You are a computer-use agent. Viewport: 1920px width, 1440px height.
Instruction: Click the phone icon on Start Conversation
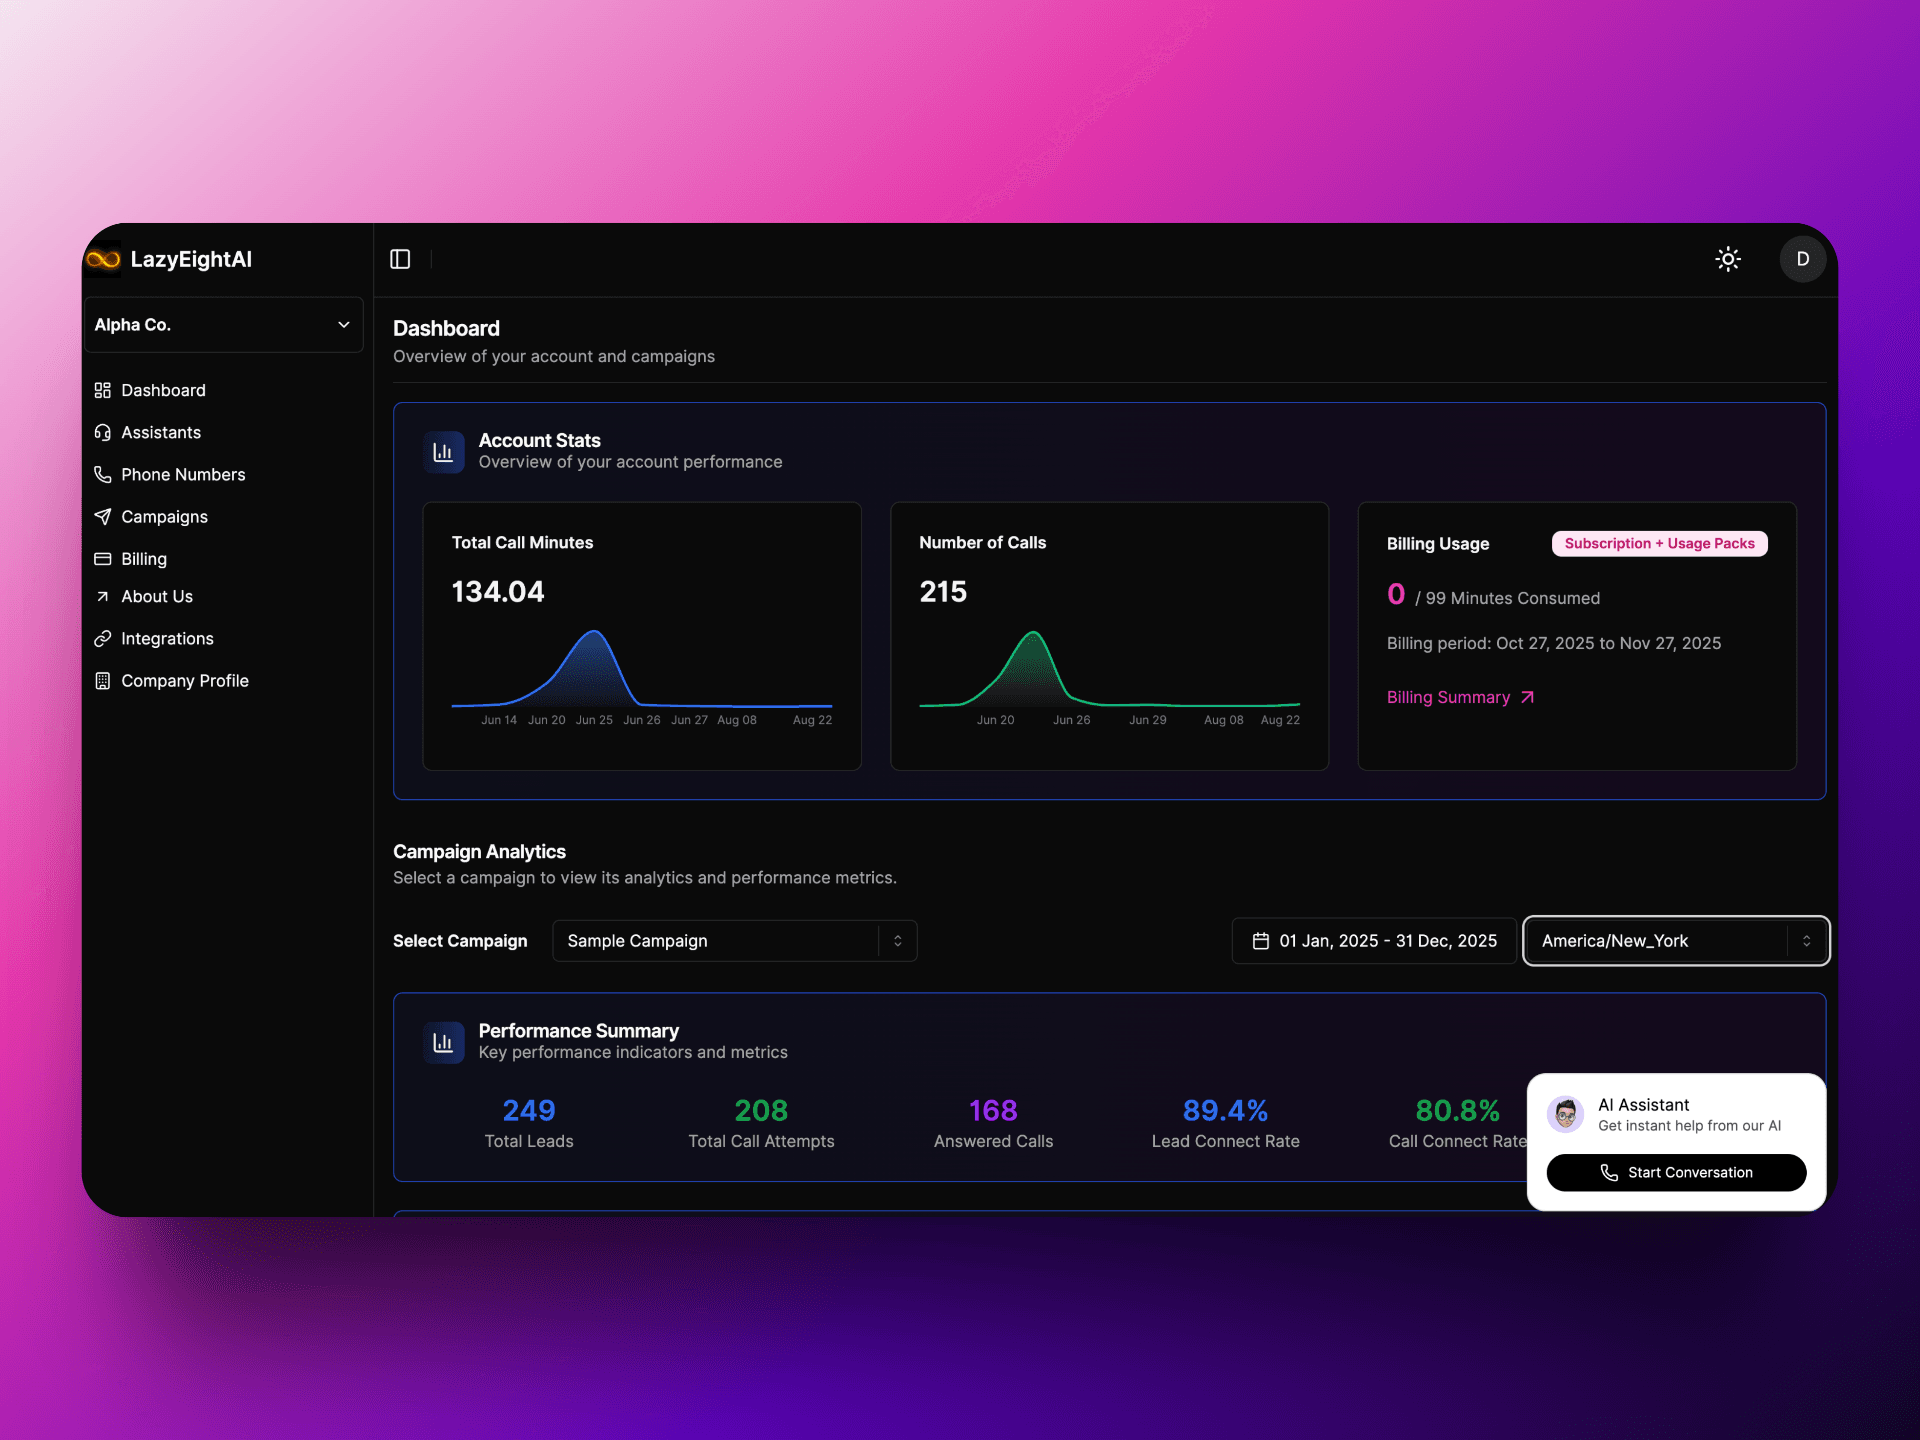[1609, 1172]
